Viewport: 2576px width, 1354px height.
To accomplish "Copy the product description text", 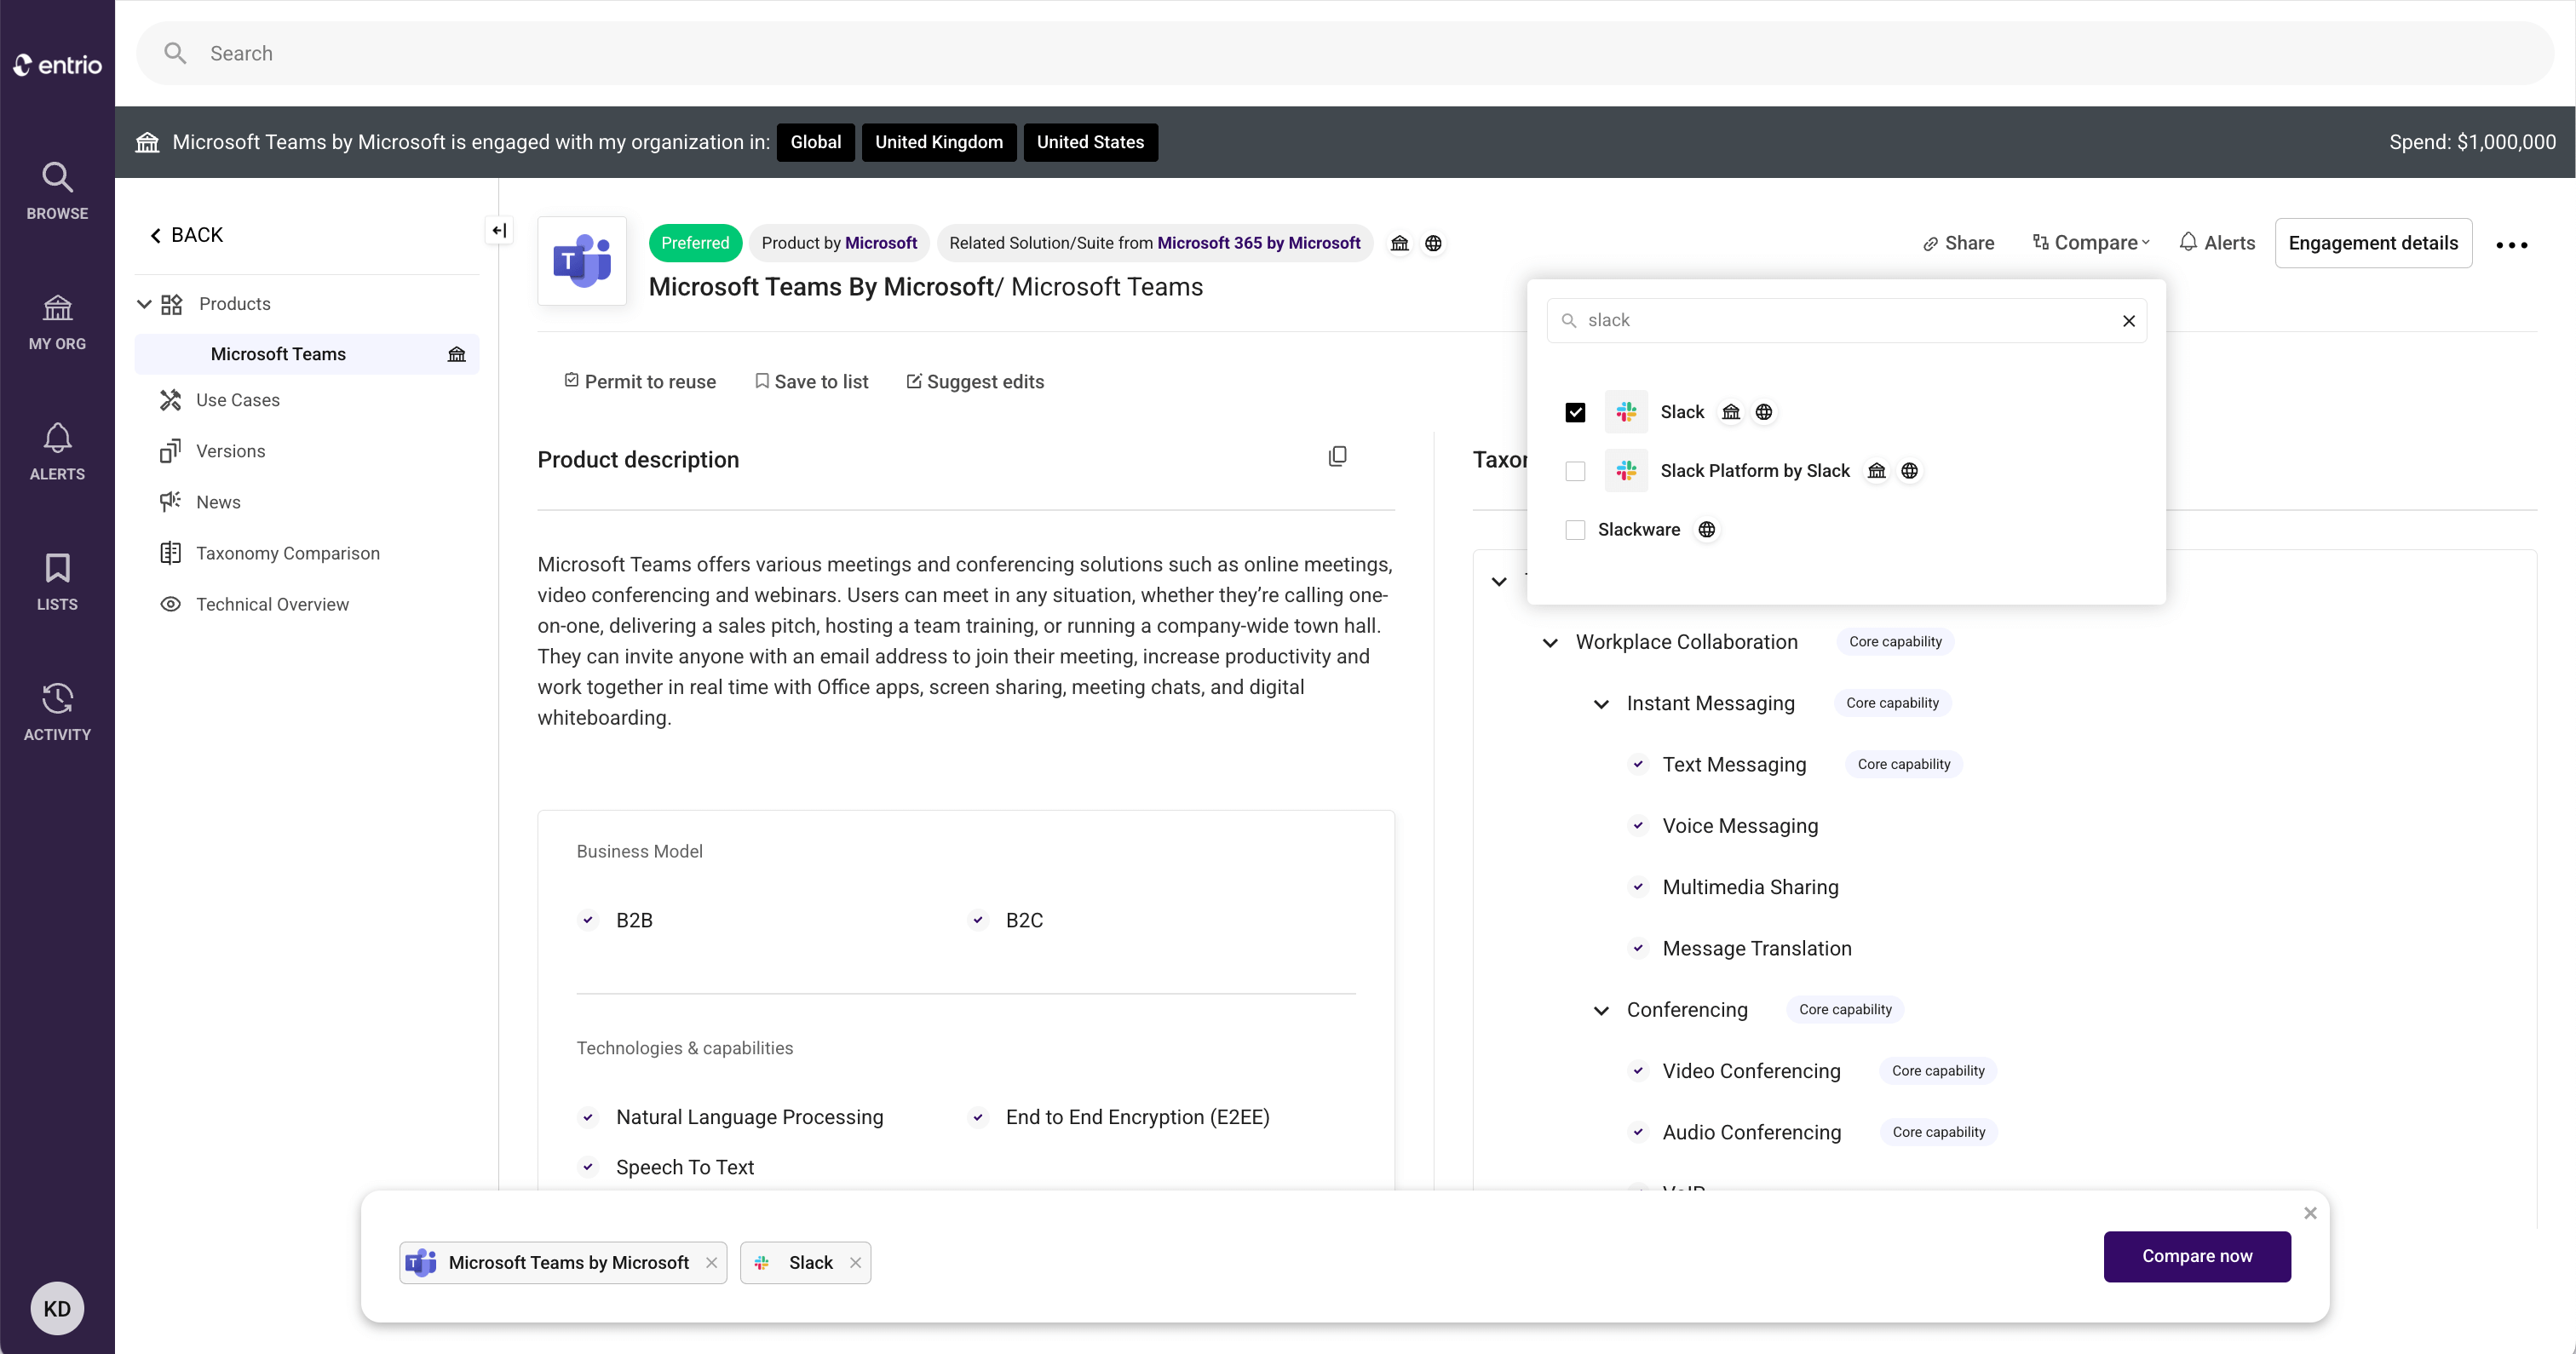I will (1337, 457).
